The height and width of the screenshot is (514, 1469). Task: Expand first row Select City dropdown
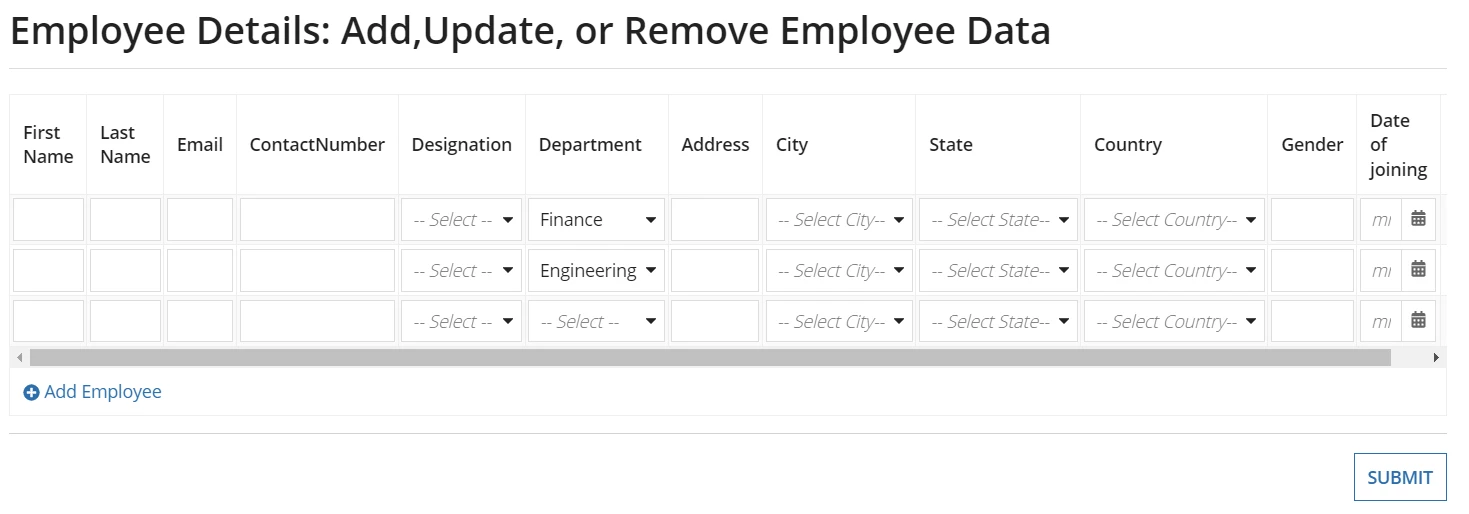(x=839, y=219)
